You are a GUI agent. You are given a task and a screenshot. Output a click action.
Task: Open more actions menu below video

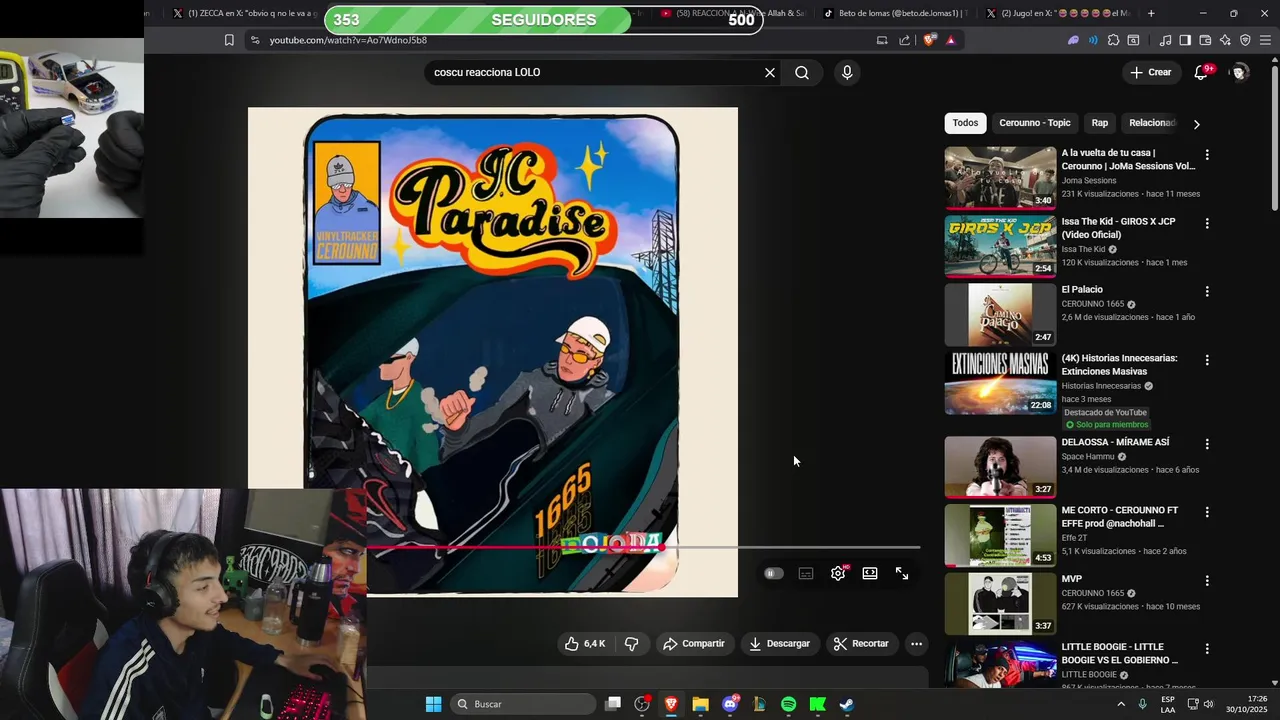(x=916, y=644)
